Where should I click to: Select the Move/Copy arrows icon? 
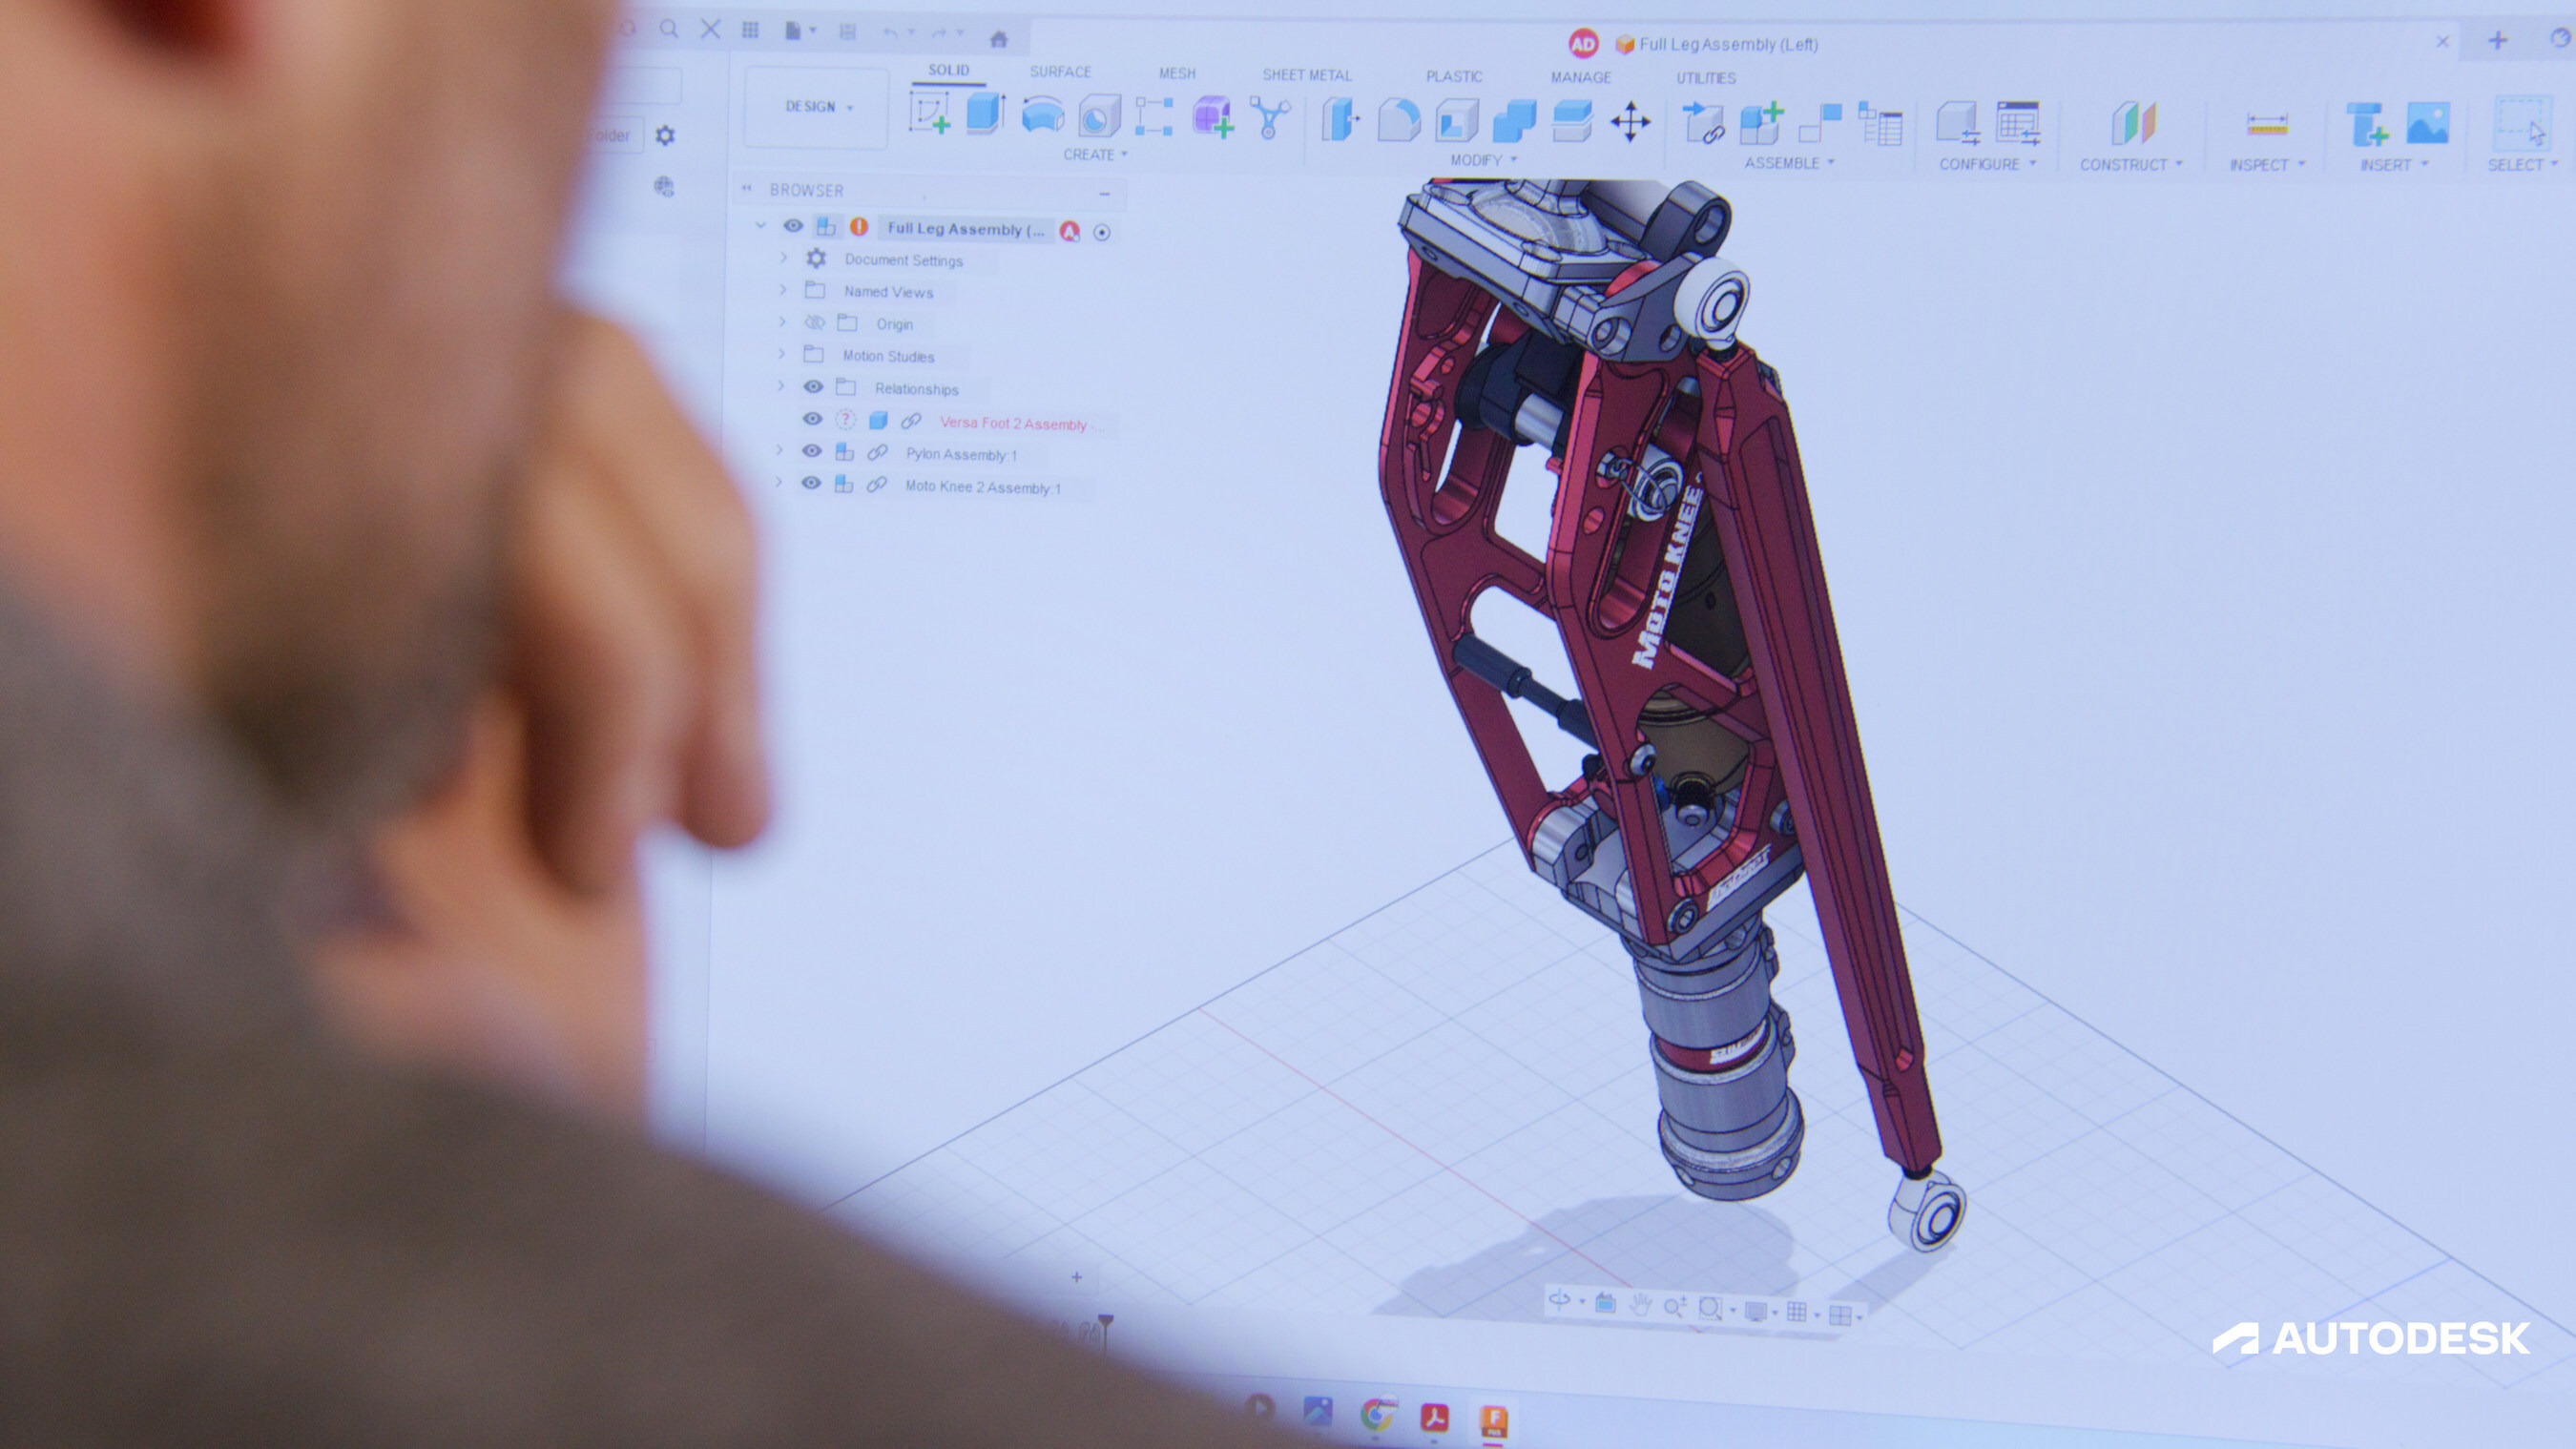click(x=1630, y=122)
